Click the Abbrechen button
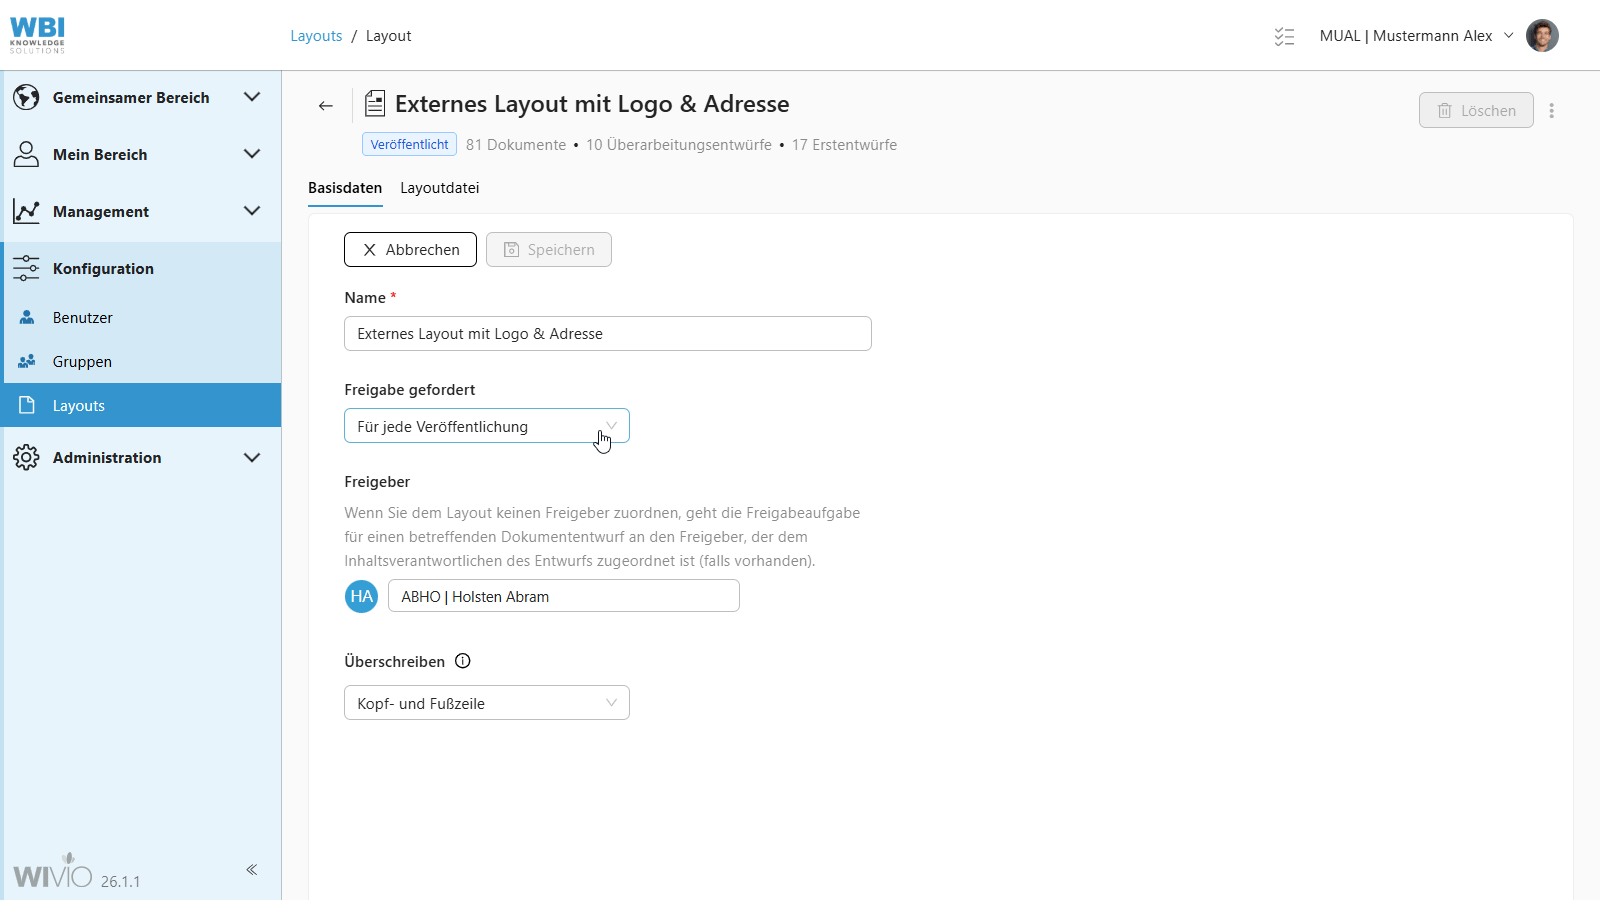Image resolution: width=1600 pixels, height=900 pixels. (410, 249)
